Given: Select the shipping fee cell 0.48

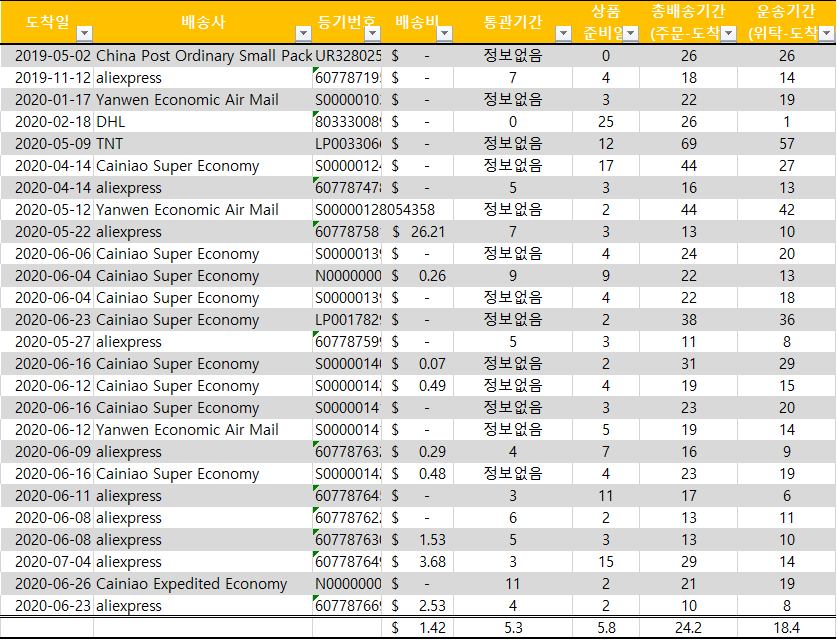Looking at the screenshot, I should click(418, 474).
